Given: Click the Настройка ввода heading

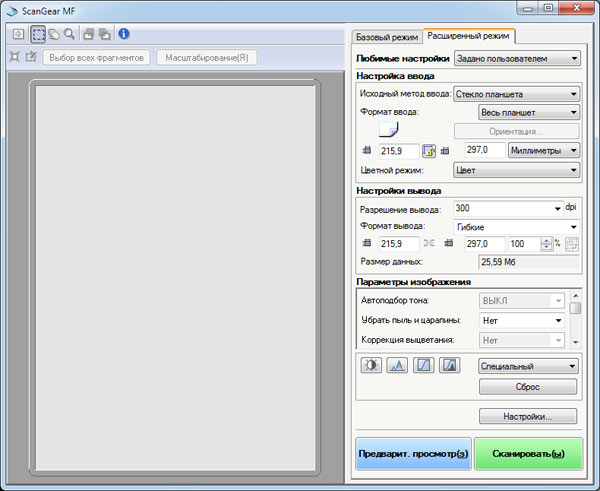Looking at the screenshot, I should 395,76.
